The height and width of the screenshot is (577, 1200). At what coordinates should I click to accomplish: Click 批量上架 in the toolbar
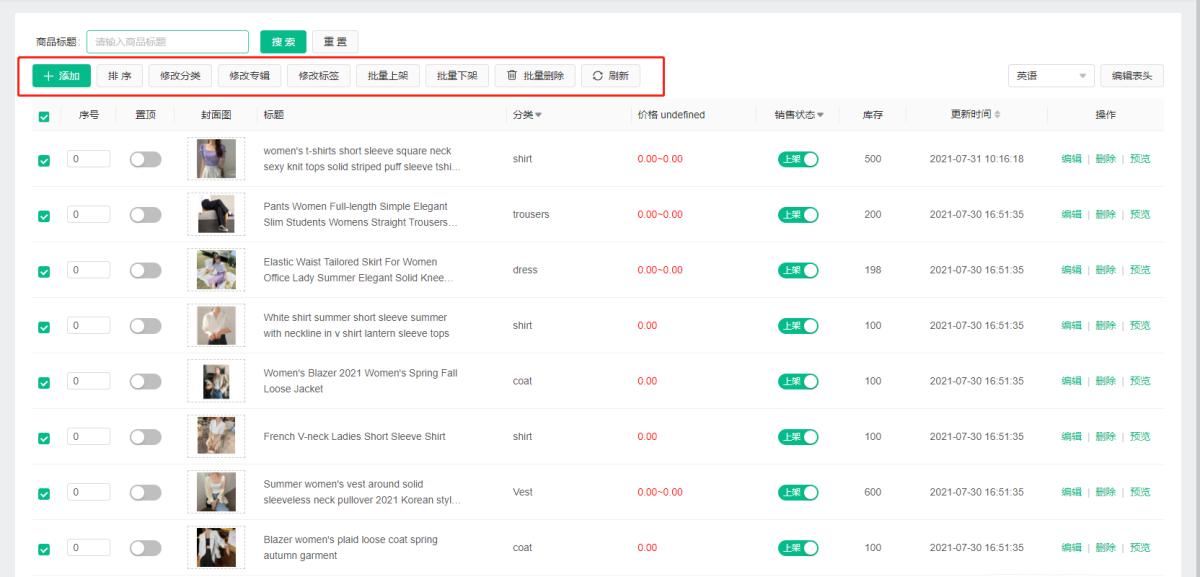pos(388,76)
